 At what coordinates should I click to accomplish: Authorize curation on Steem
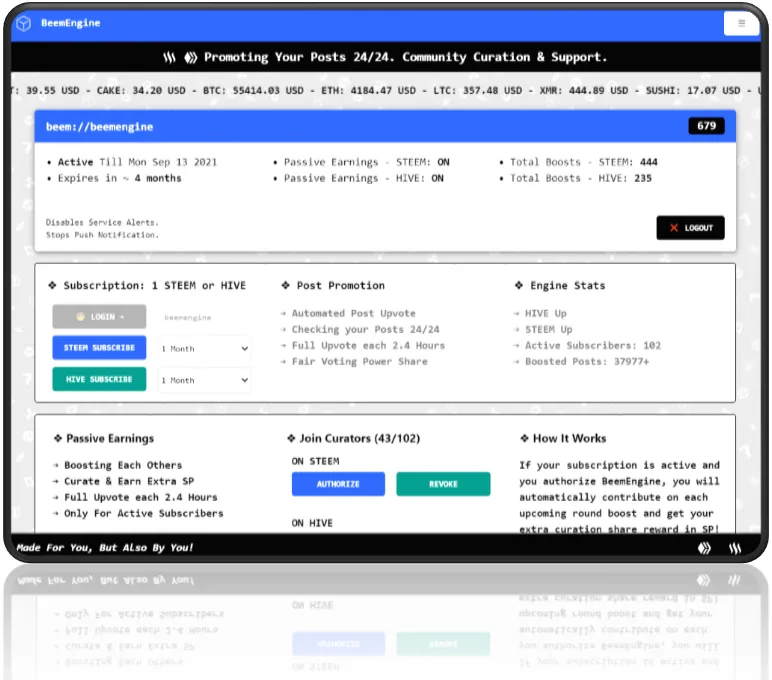pyautogui.click(x=338, y=484)
